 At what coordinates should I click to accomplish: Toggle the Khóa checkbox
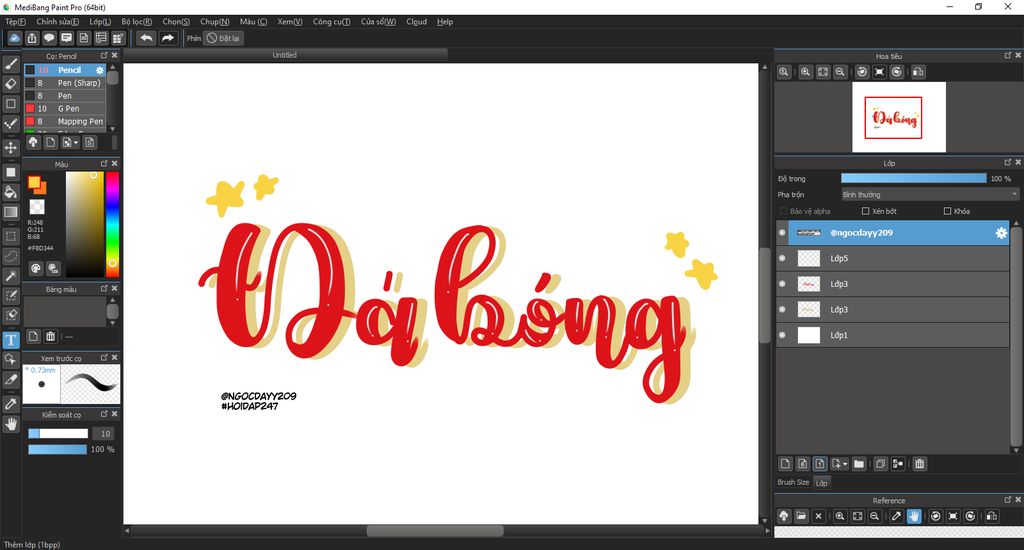point(947,211)
